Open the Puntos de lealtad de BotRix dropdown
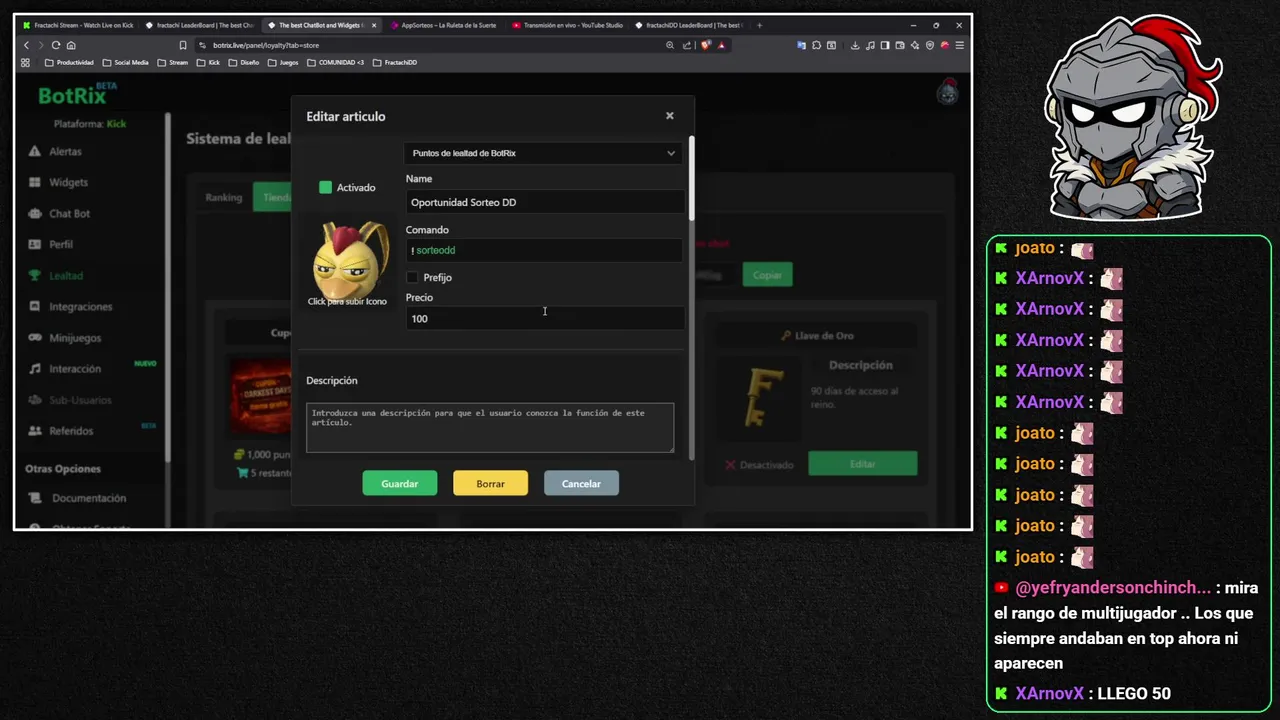The width and height of the screenshot is (1280, 720). click(x=543, y=153)
